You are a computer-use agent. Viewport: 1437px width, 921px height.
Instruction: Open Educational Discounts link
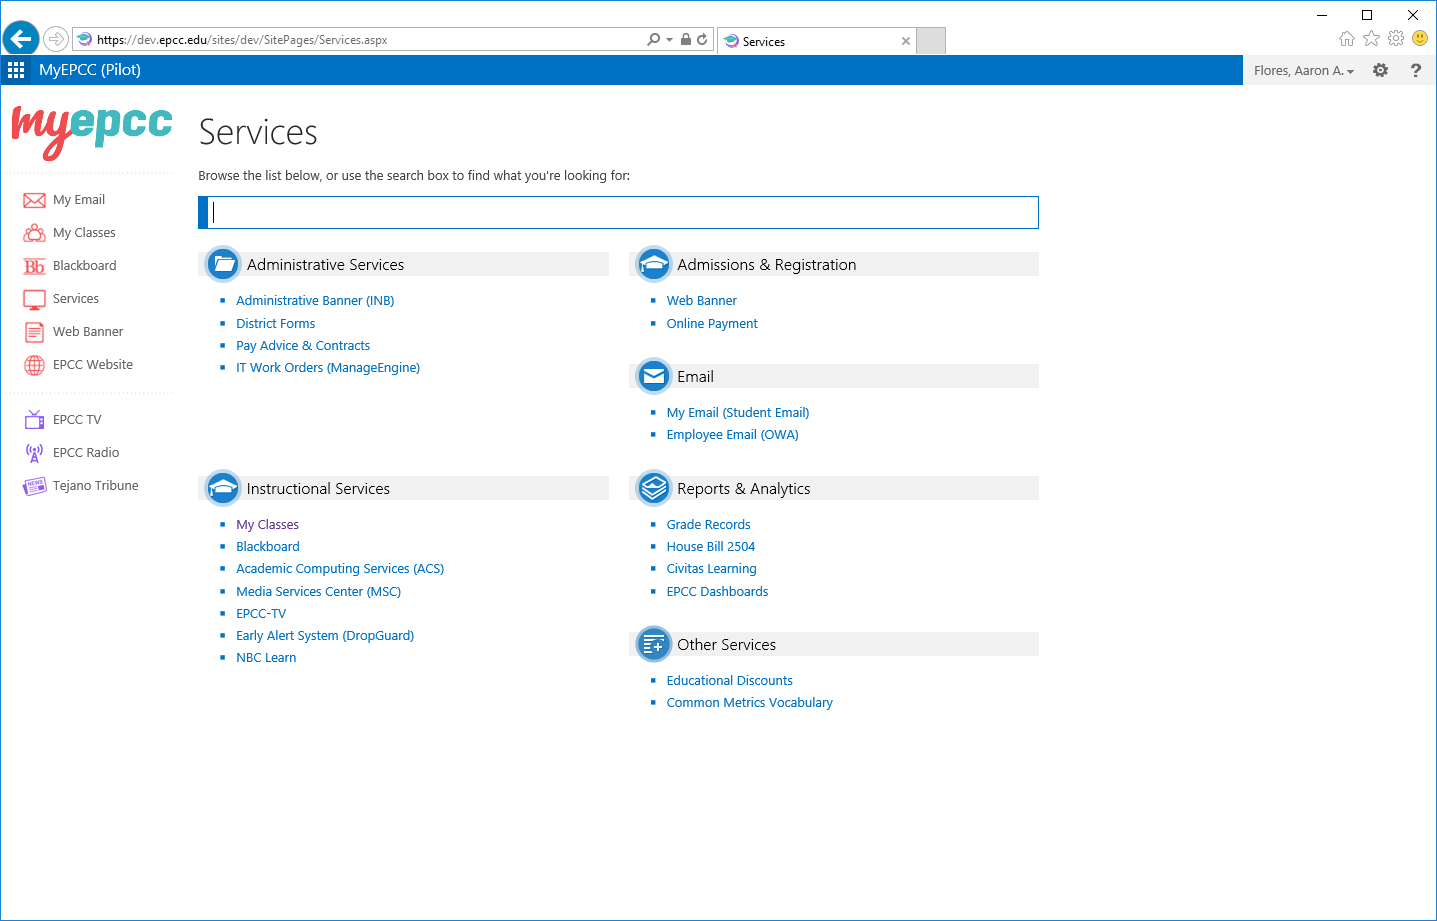click(730, 681)
